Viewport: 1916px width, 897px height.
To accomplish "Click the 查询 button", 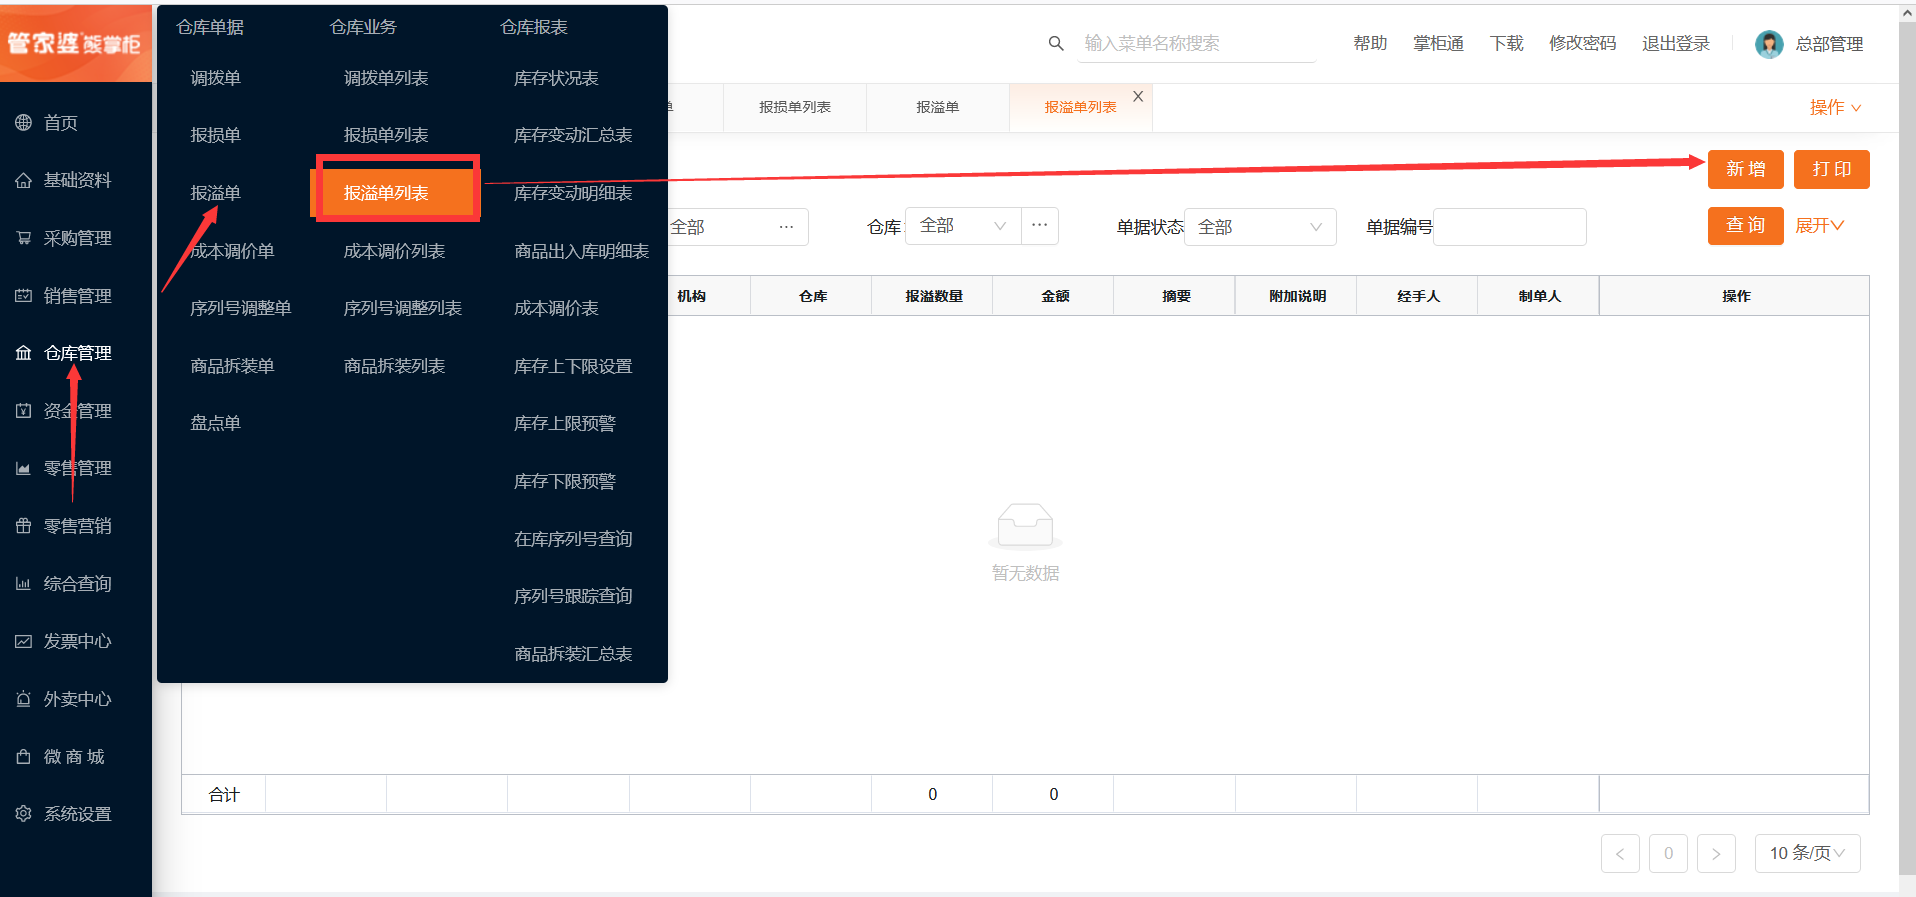I will (1746, 225).
